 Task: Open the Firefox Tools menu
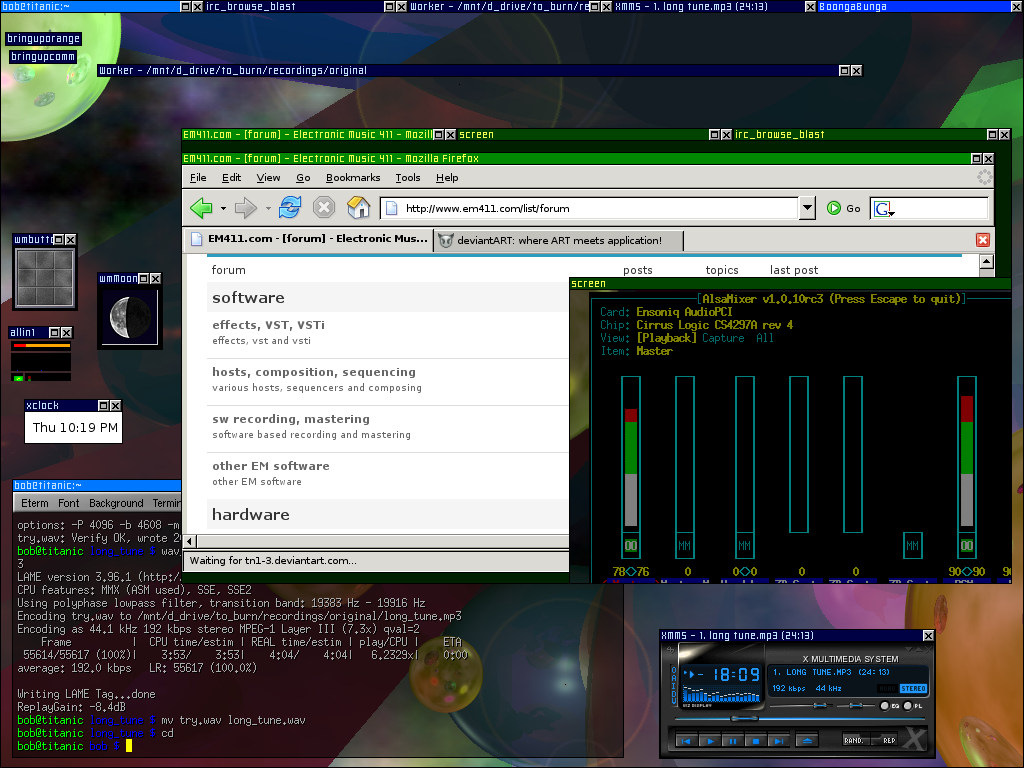click(408, 178)
